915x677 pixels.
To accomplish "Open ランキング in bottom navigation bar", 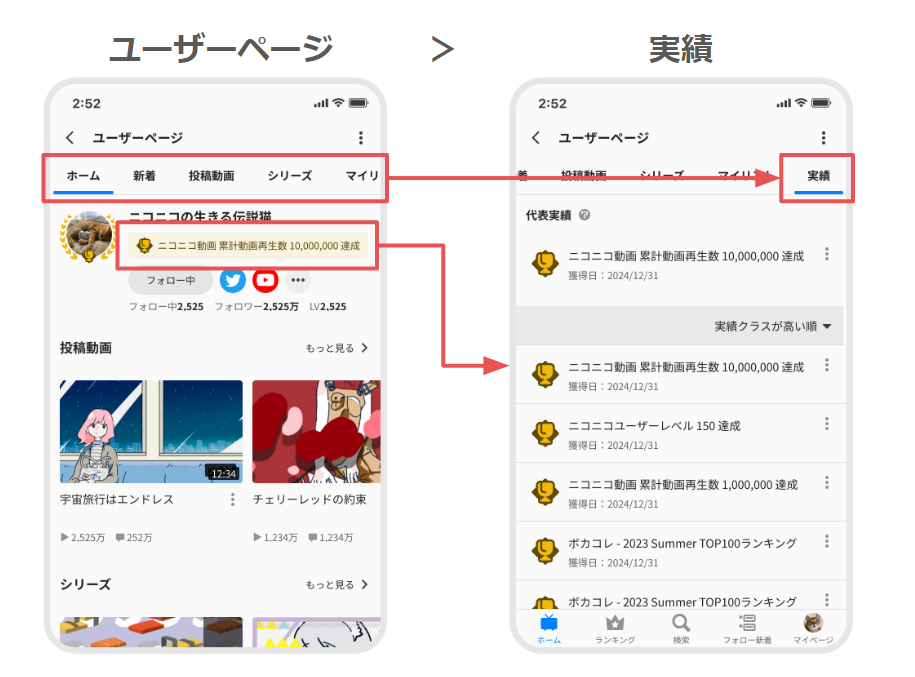I will coord(615,629).
